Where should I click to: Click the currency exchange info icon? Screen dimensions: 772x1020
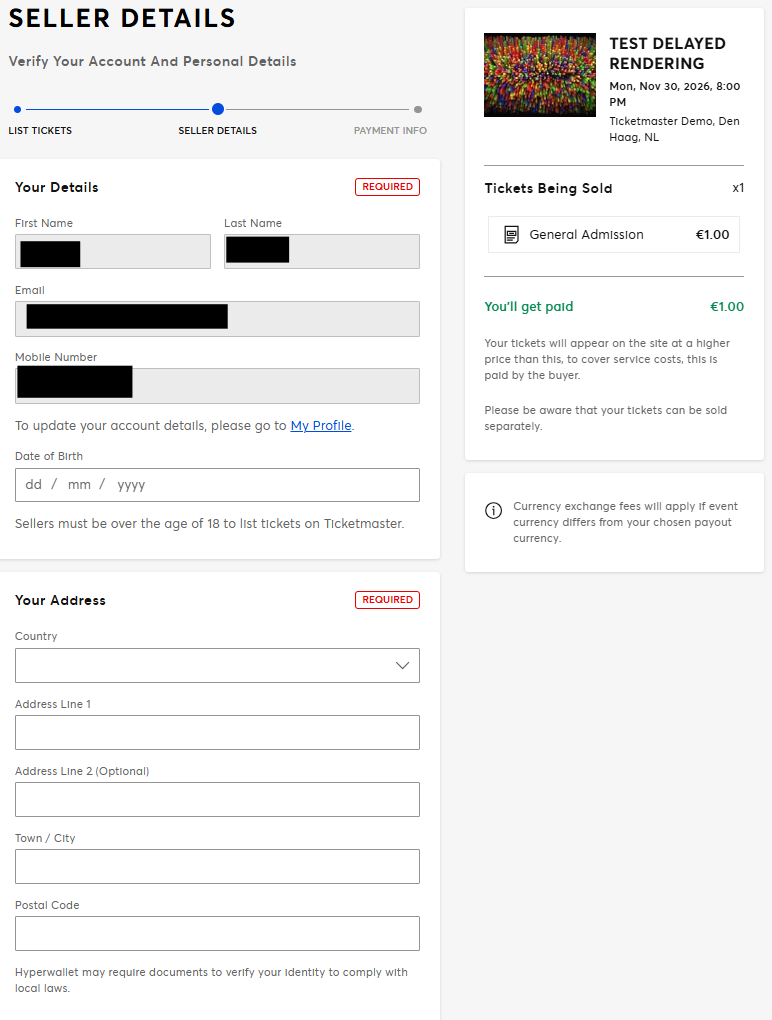[493, 511]
